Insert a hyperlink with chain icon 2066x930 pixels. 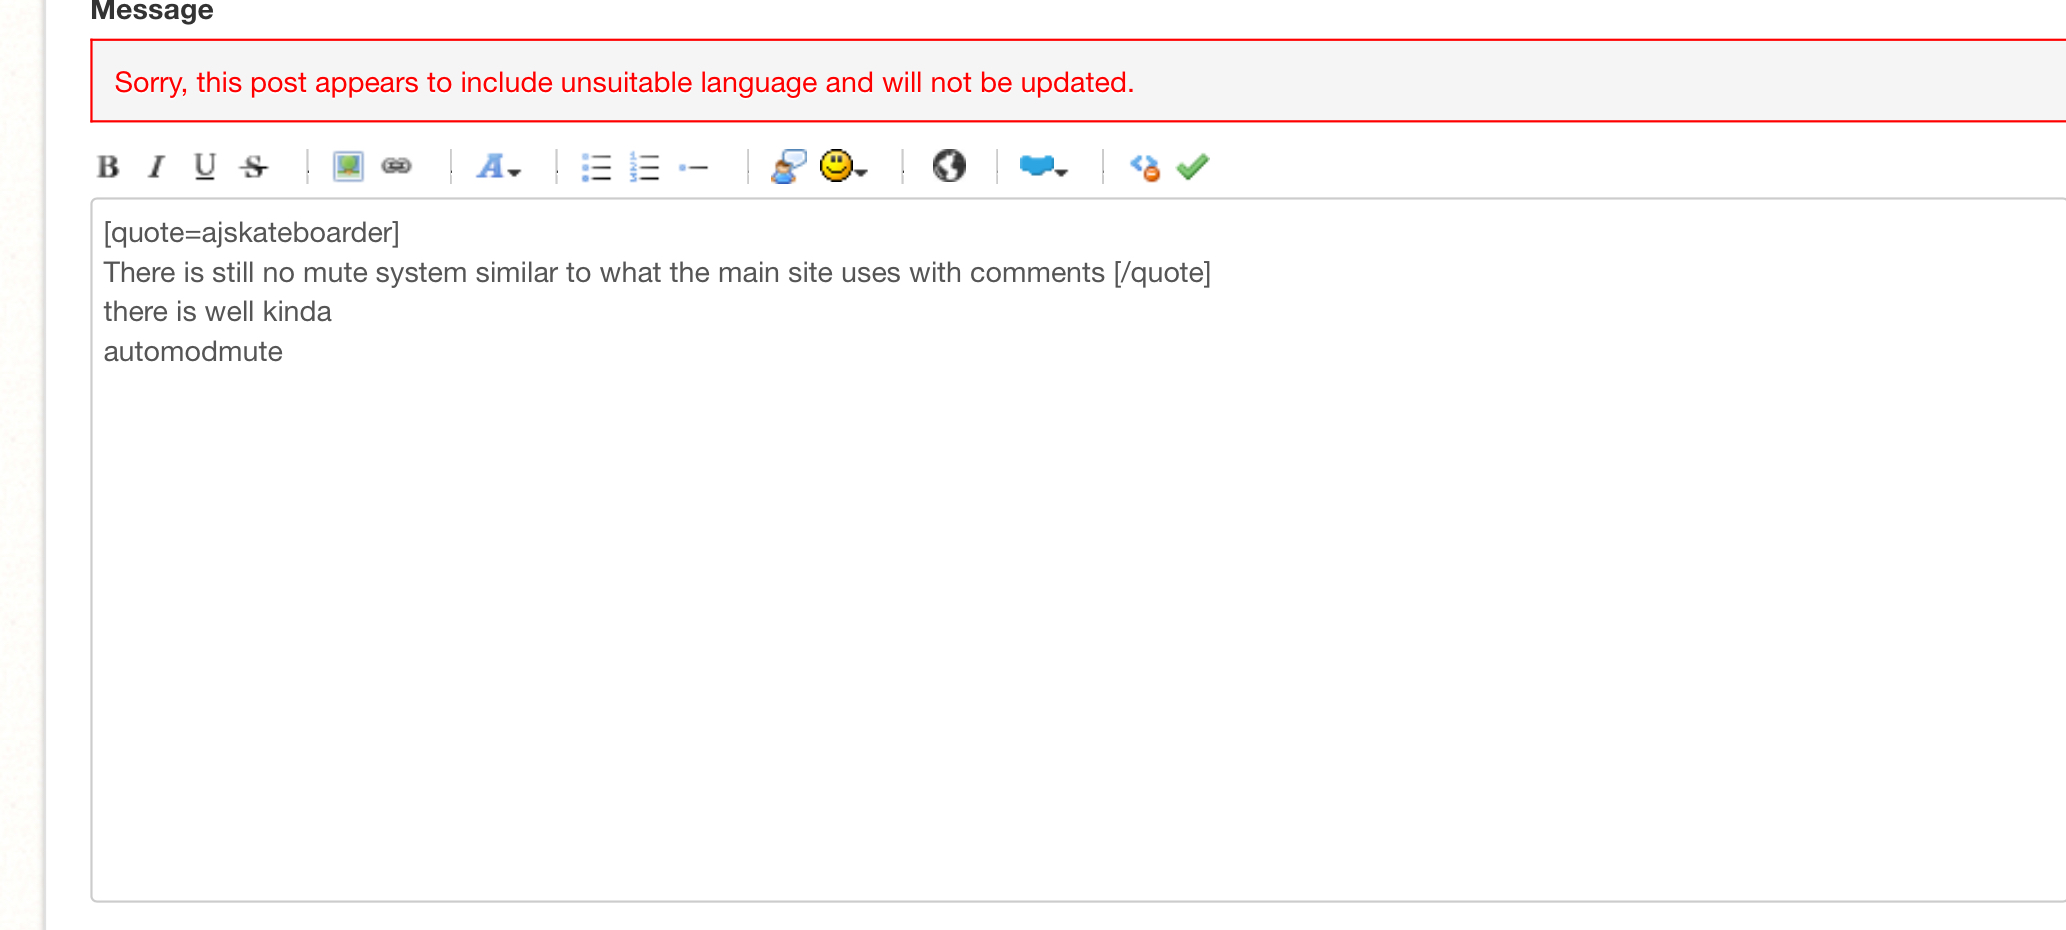click(397, 166)
